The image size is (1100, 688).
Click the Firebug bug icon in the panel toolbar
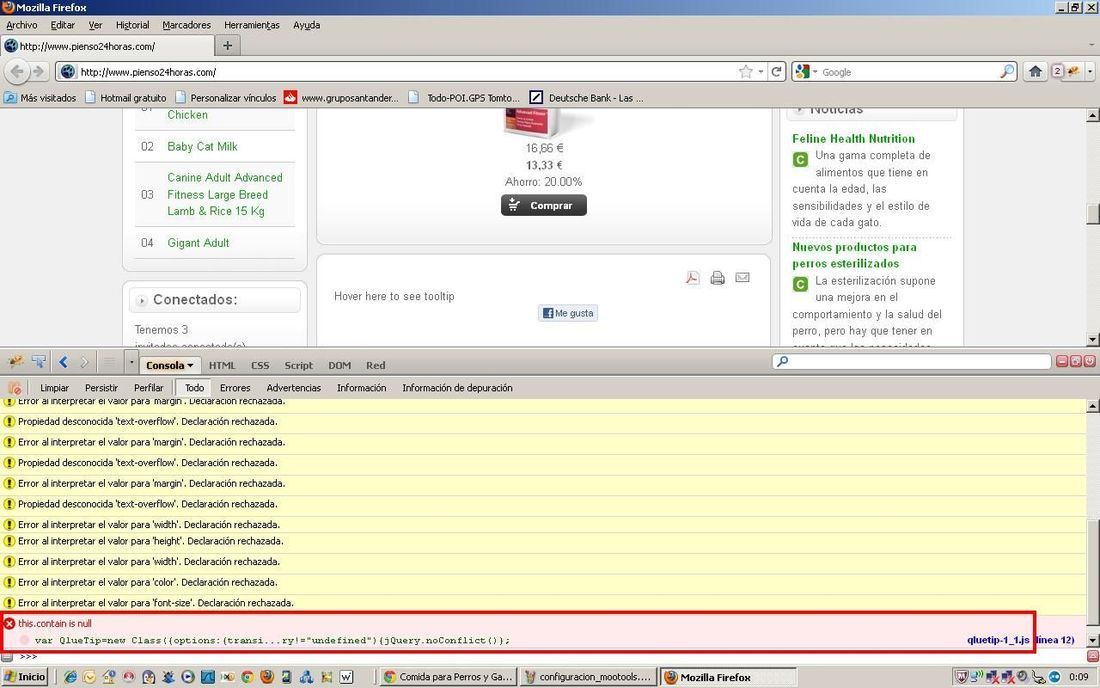[x=15, y=362]
